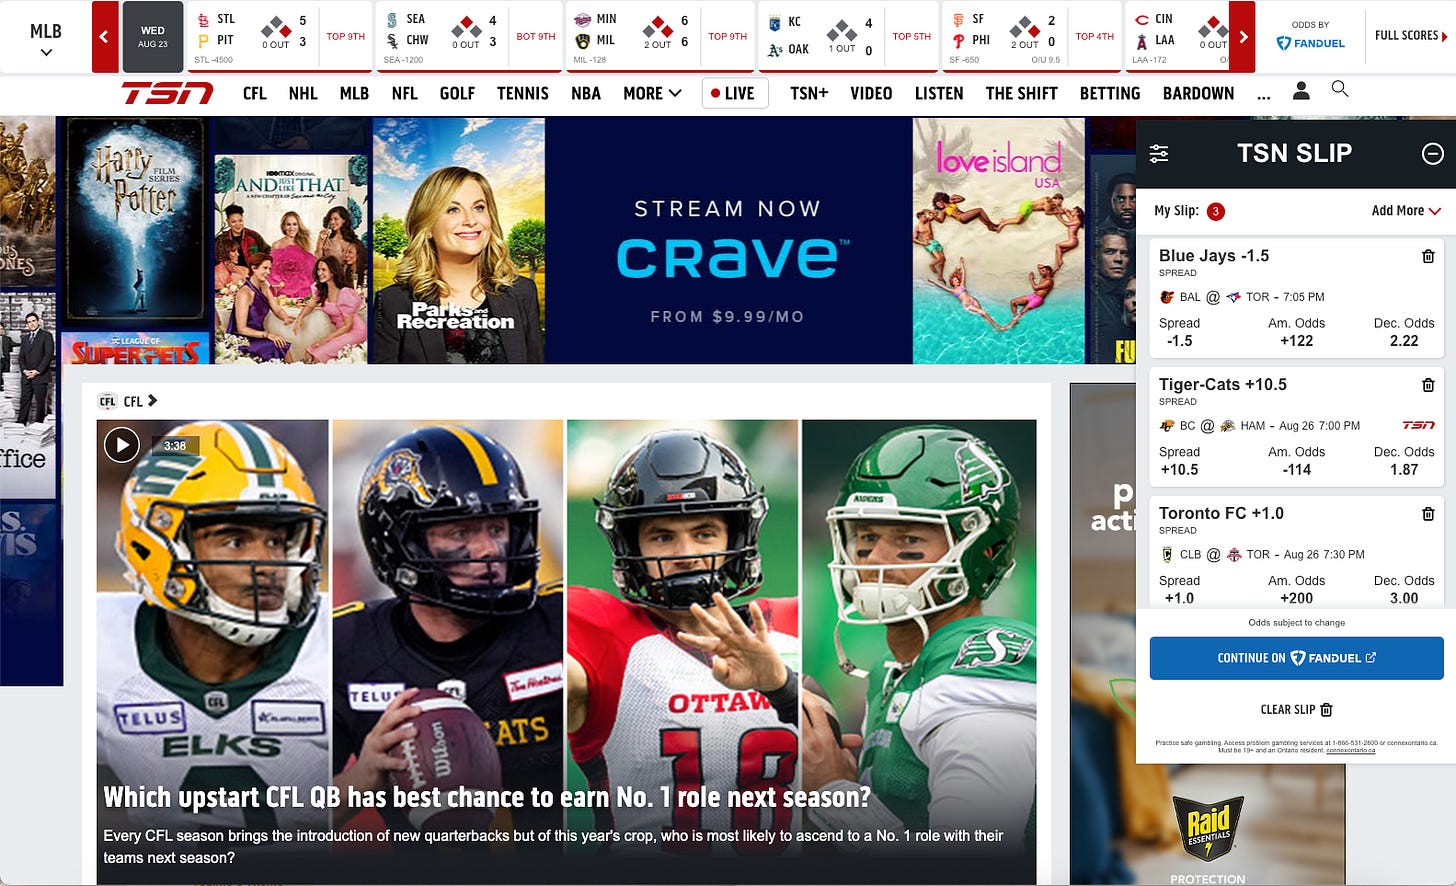
Task: Click And Just Like That poster
Action: (x=291, y=259)
